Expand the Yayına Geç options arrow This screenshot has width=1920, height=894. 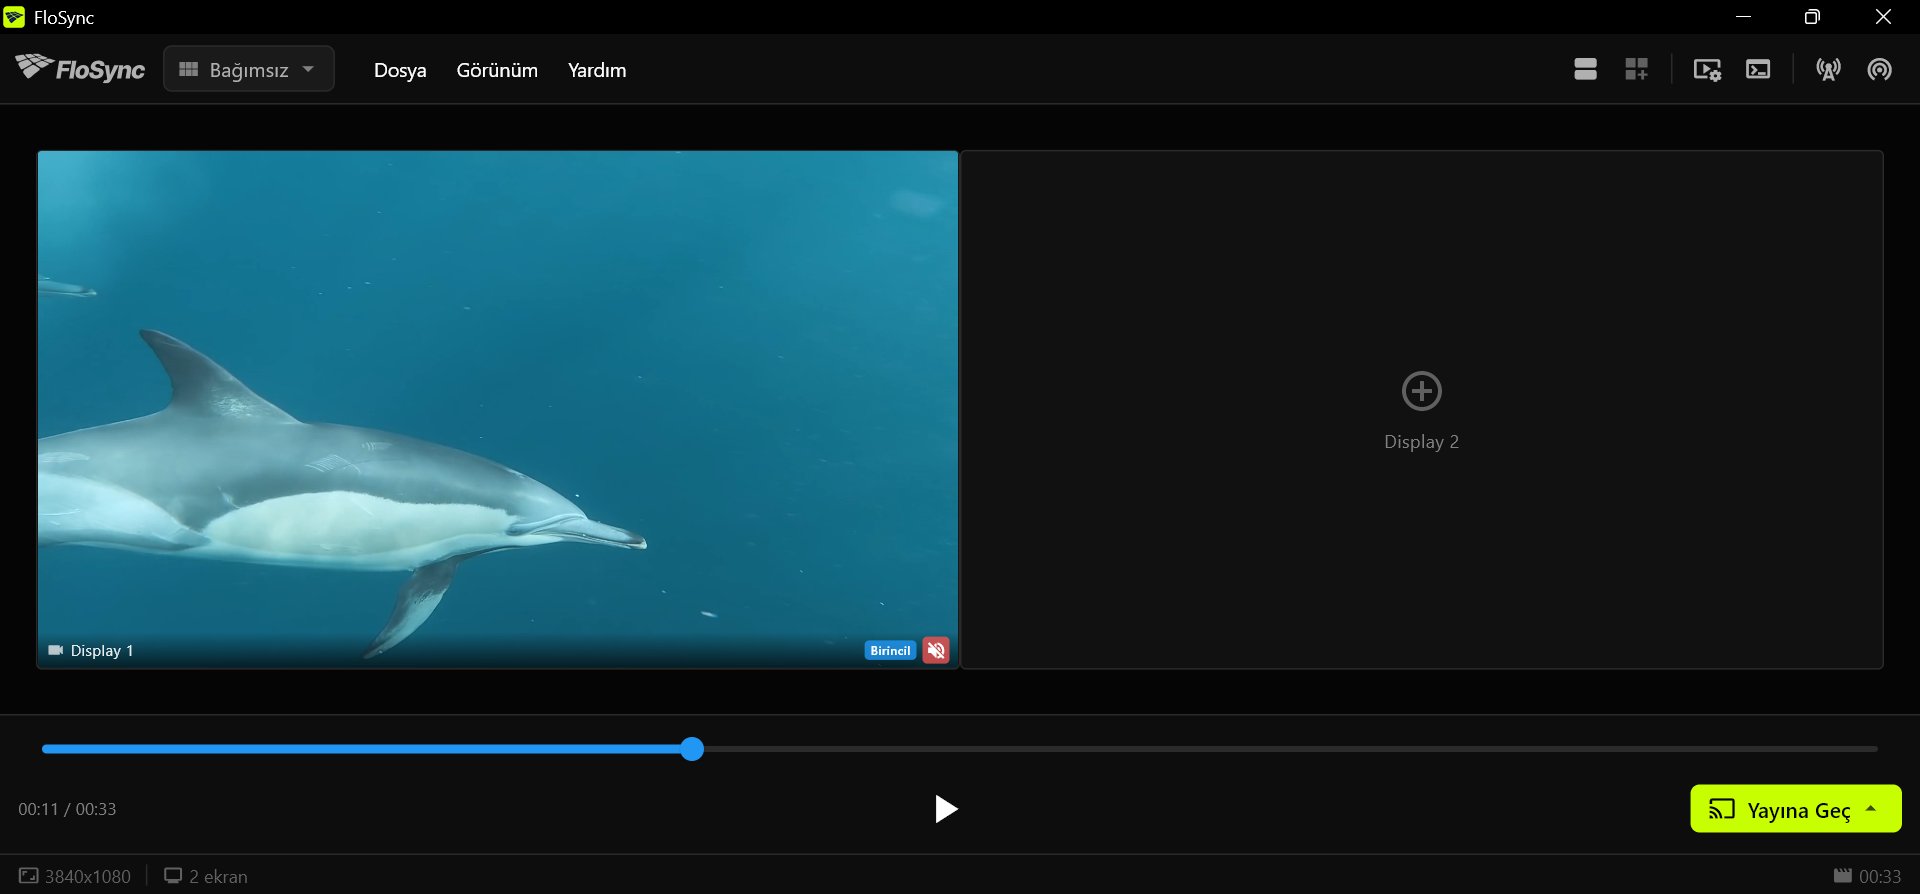pyautogui.click(x=1871, y=808)
